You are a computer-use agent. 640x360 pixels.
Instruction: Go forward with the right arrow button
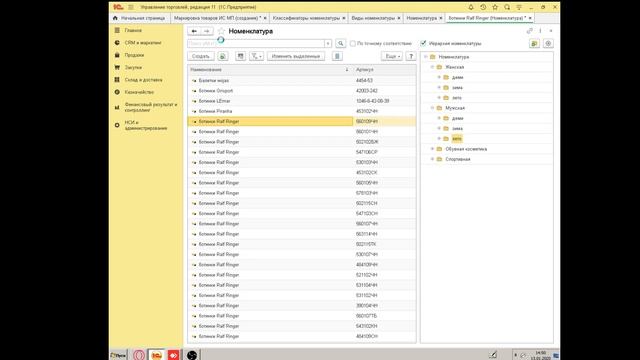point(207,31)
